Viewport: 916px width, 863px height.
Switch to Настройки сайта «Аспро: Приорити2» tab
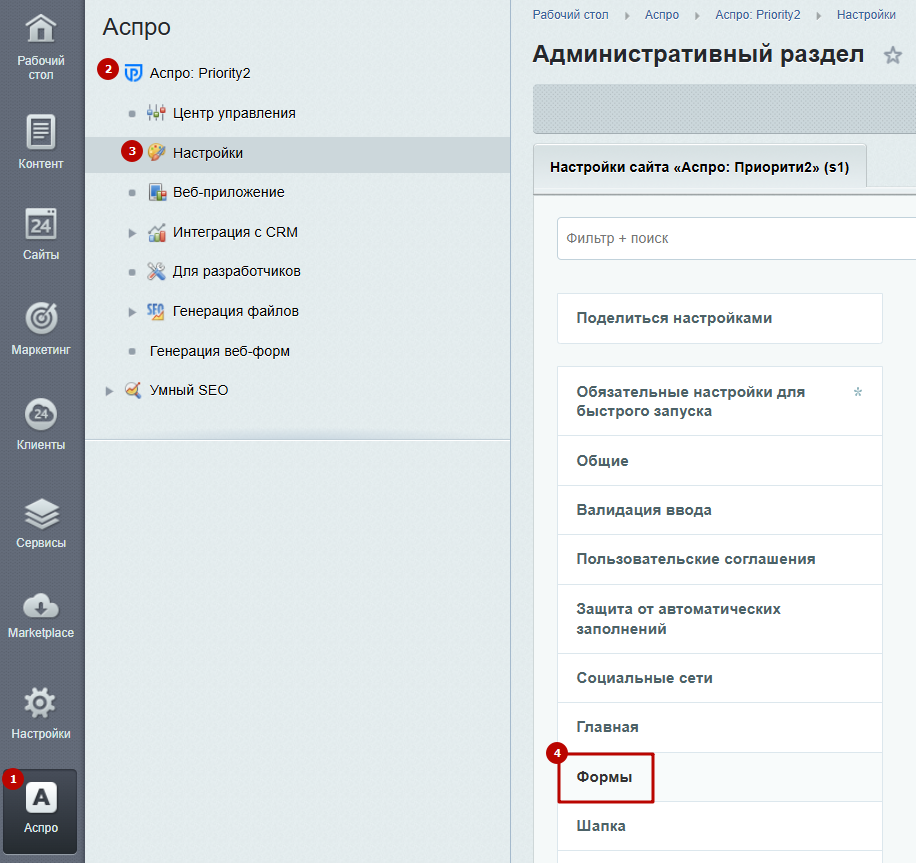[x=699, y=167]
